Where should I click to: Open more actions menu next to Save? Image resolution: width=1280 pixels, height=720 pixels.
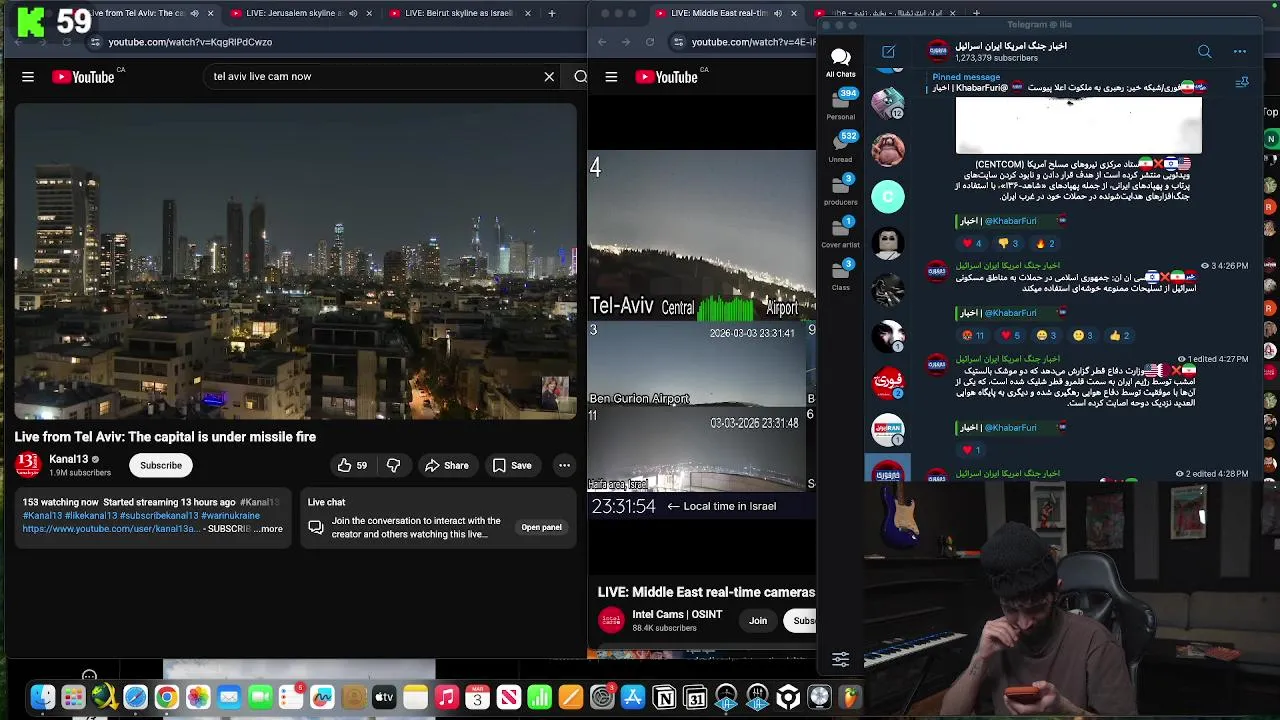[x=564, y=465]
